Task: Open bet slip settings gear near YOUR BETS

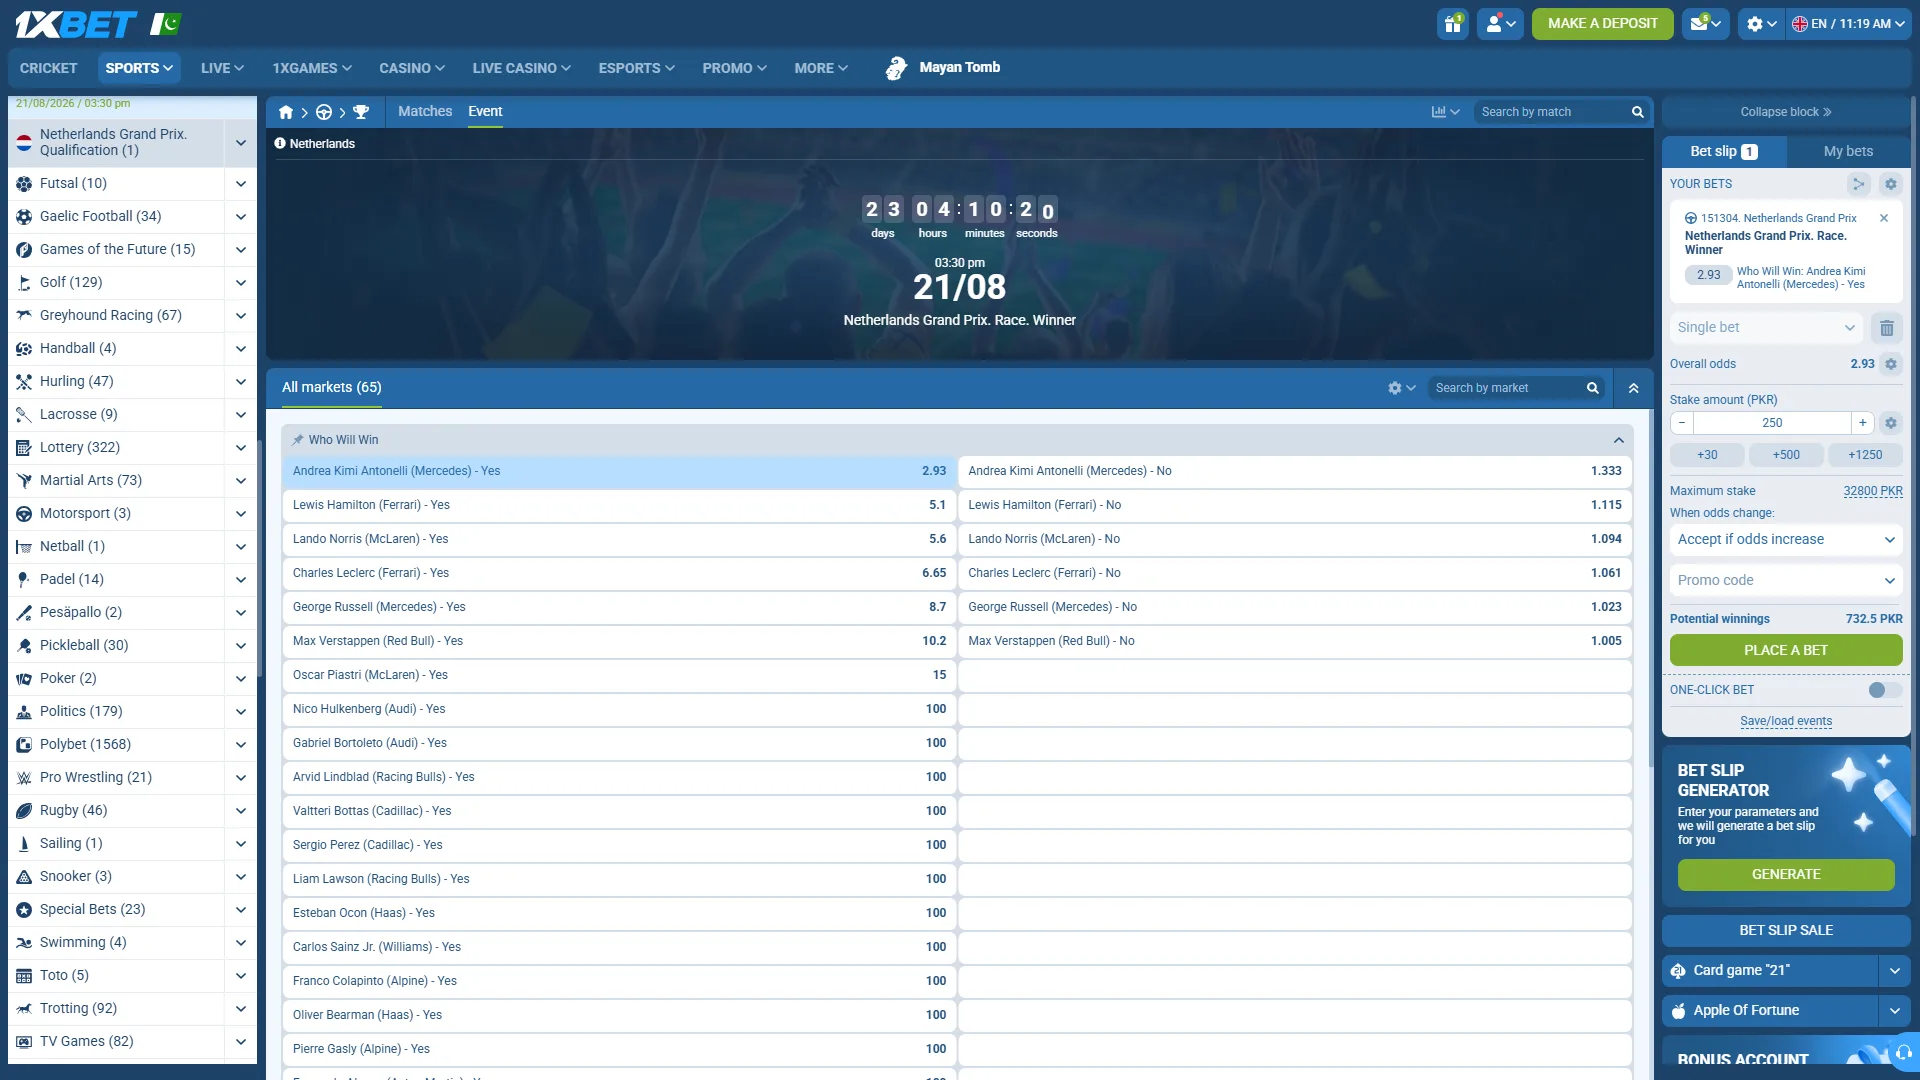Action: pos(1890,184)
